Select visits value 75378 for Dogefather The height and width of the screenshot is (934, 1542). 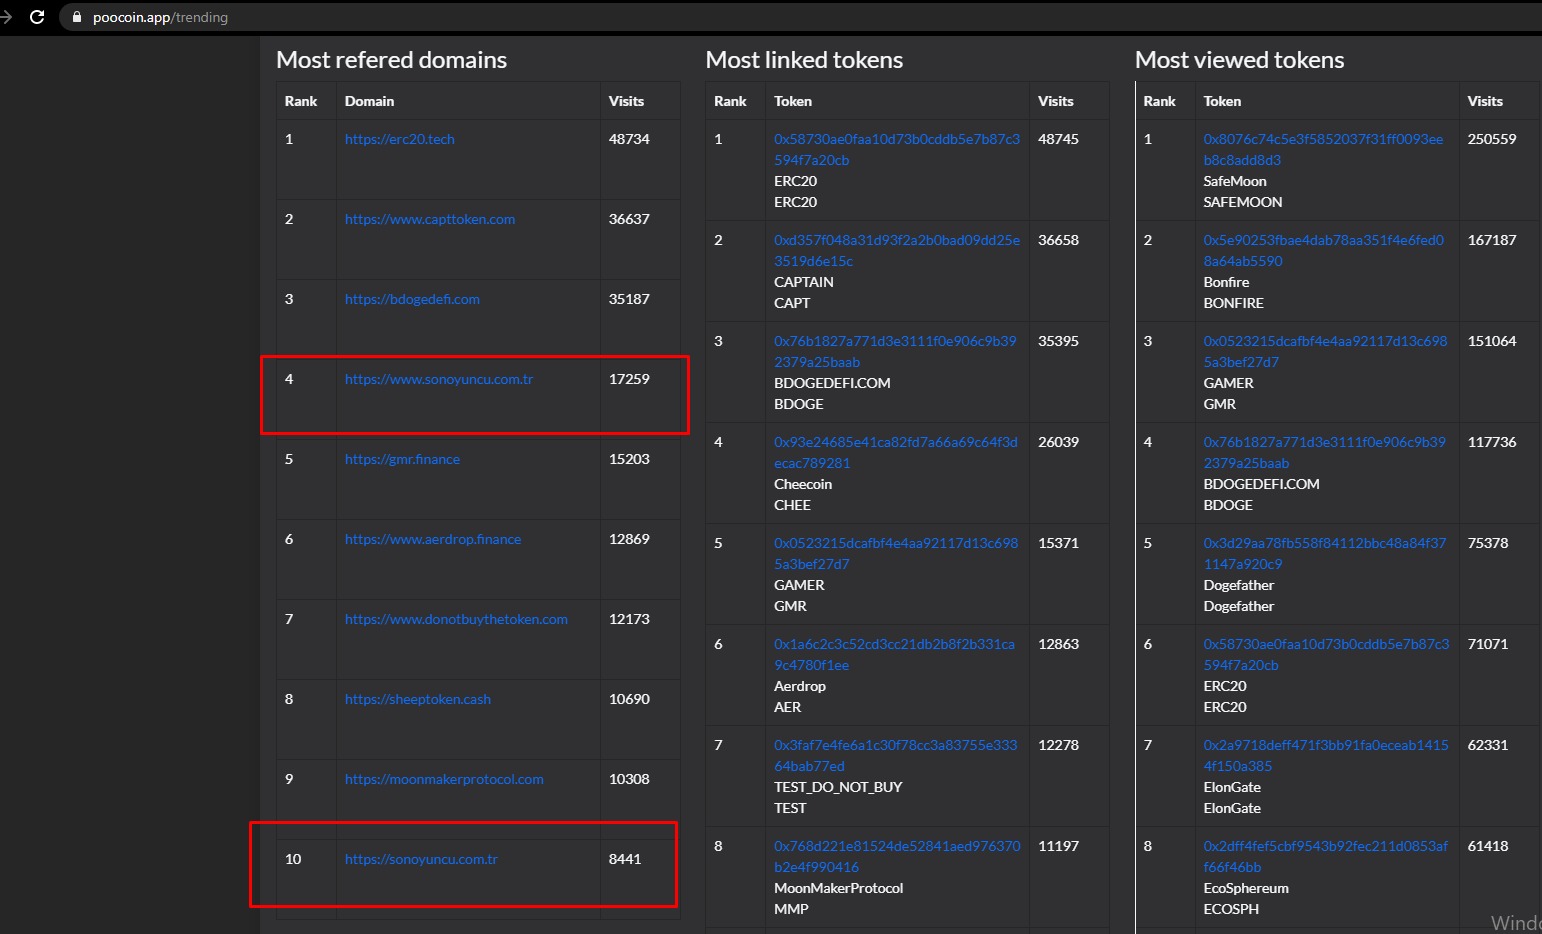click(1487, 543)
